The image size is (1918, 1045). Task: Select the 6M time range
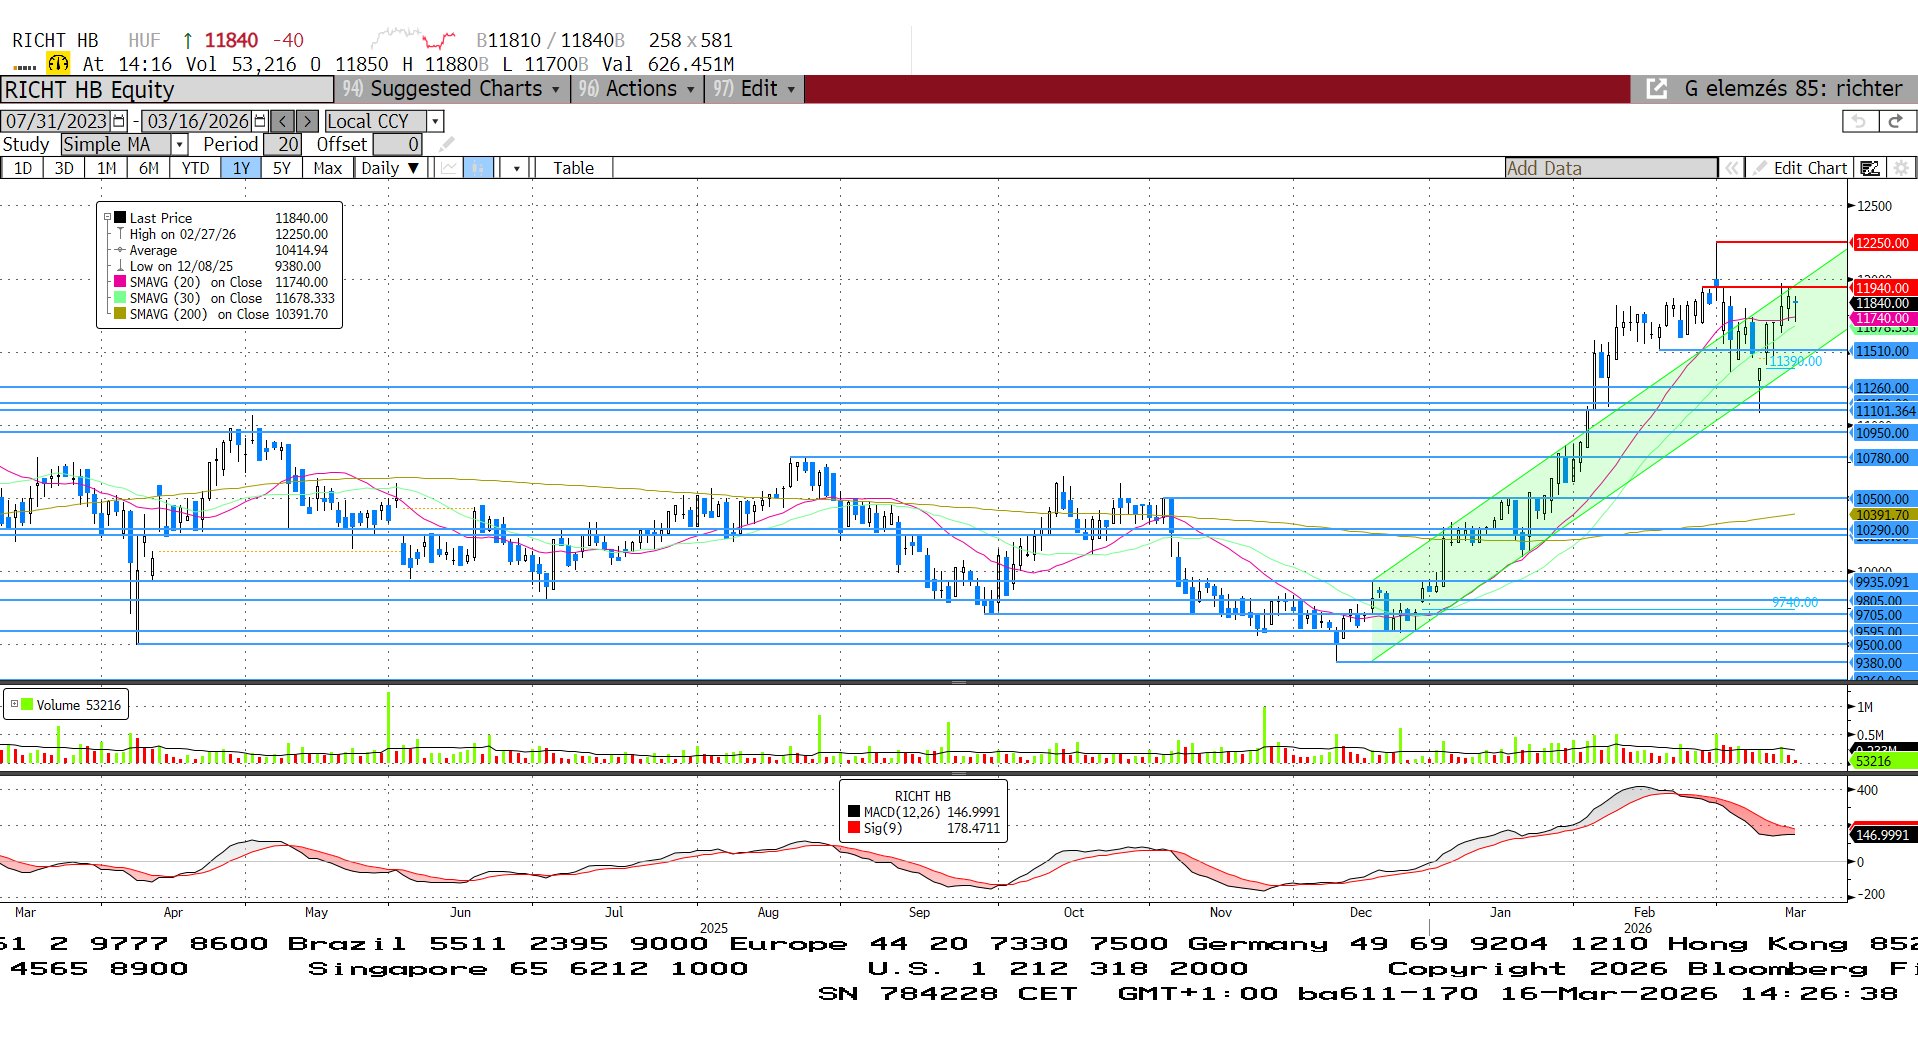tap(148, 168)
